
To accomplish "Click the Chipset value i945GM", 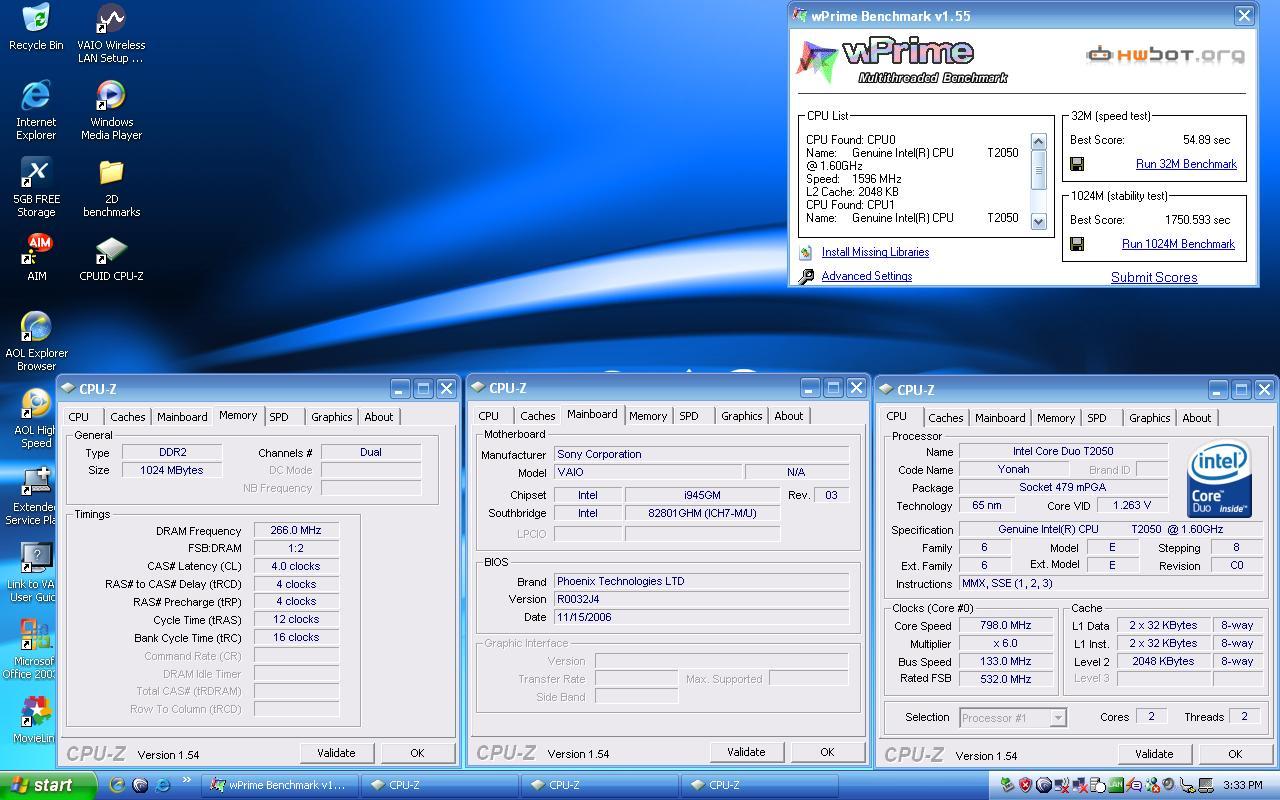I will (702, 495).
